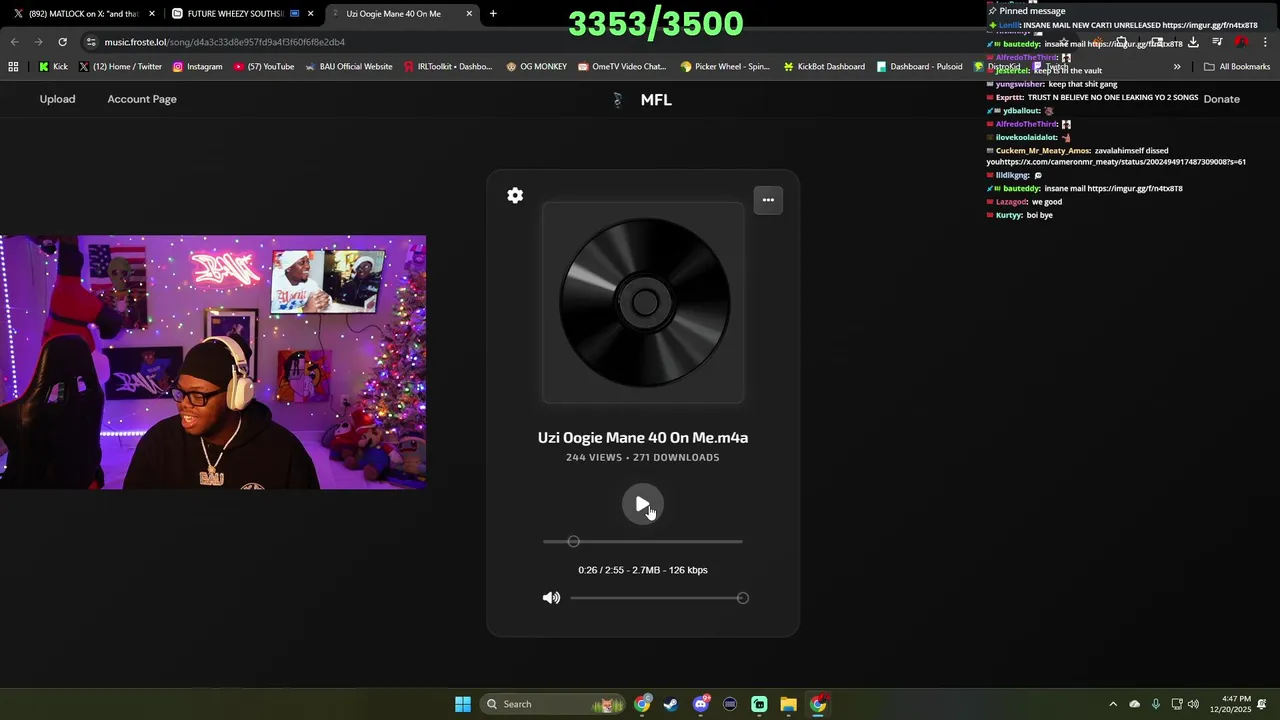
Task: Open the YouTube bookmark
Action: tap(263, 67)
